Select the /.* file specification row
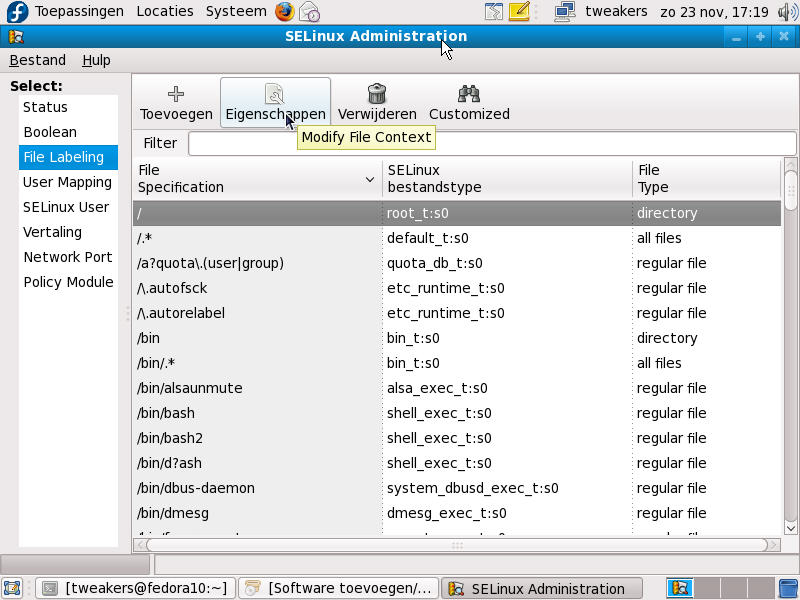Viewport: 800px width, 600px height. tap(457, 238)
